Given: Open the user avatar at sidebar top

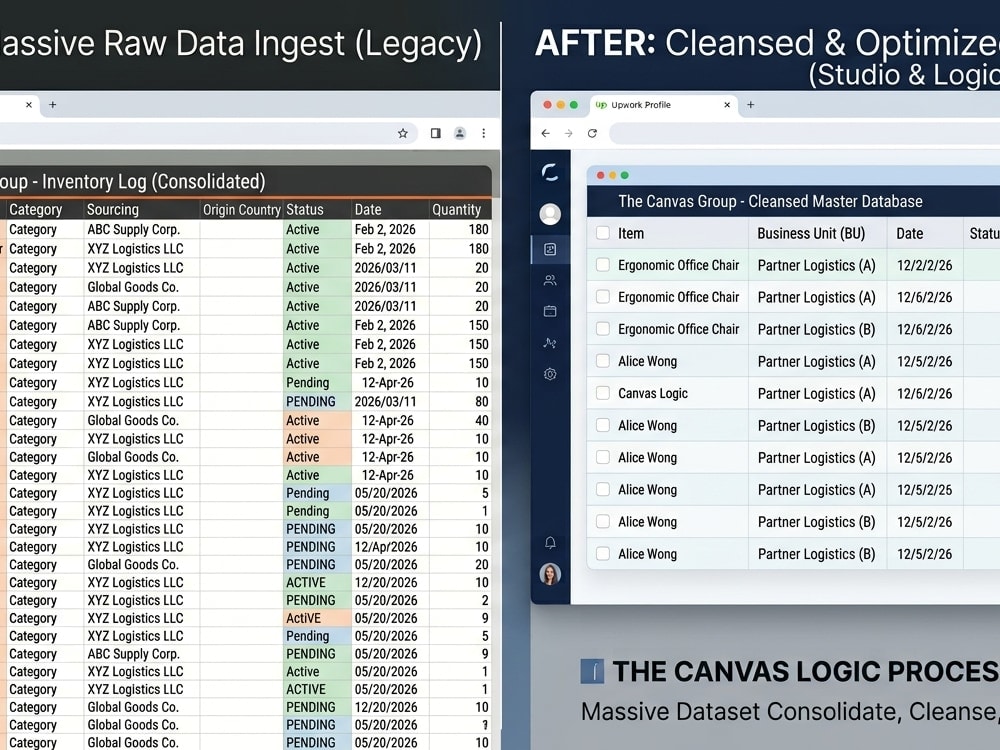Looking at the screenshot, I should click(550, 214).
